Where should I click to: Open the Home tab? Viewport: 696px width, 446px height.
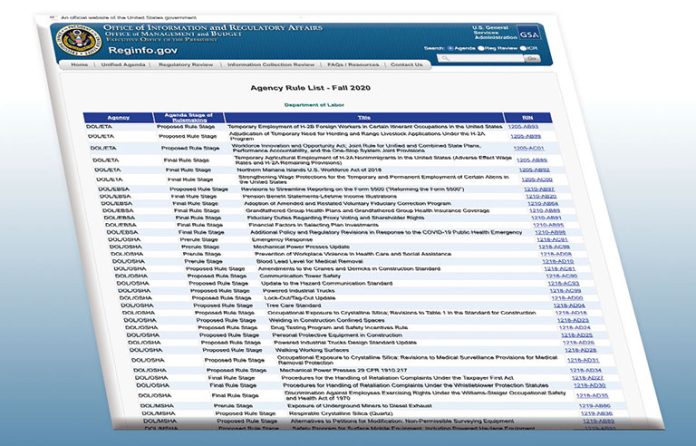(79, 64)
